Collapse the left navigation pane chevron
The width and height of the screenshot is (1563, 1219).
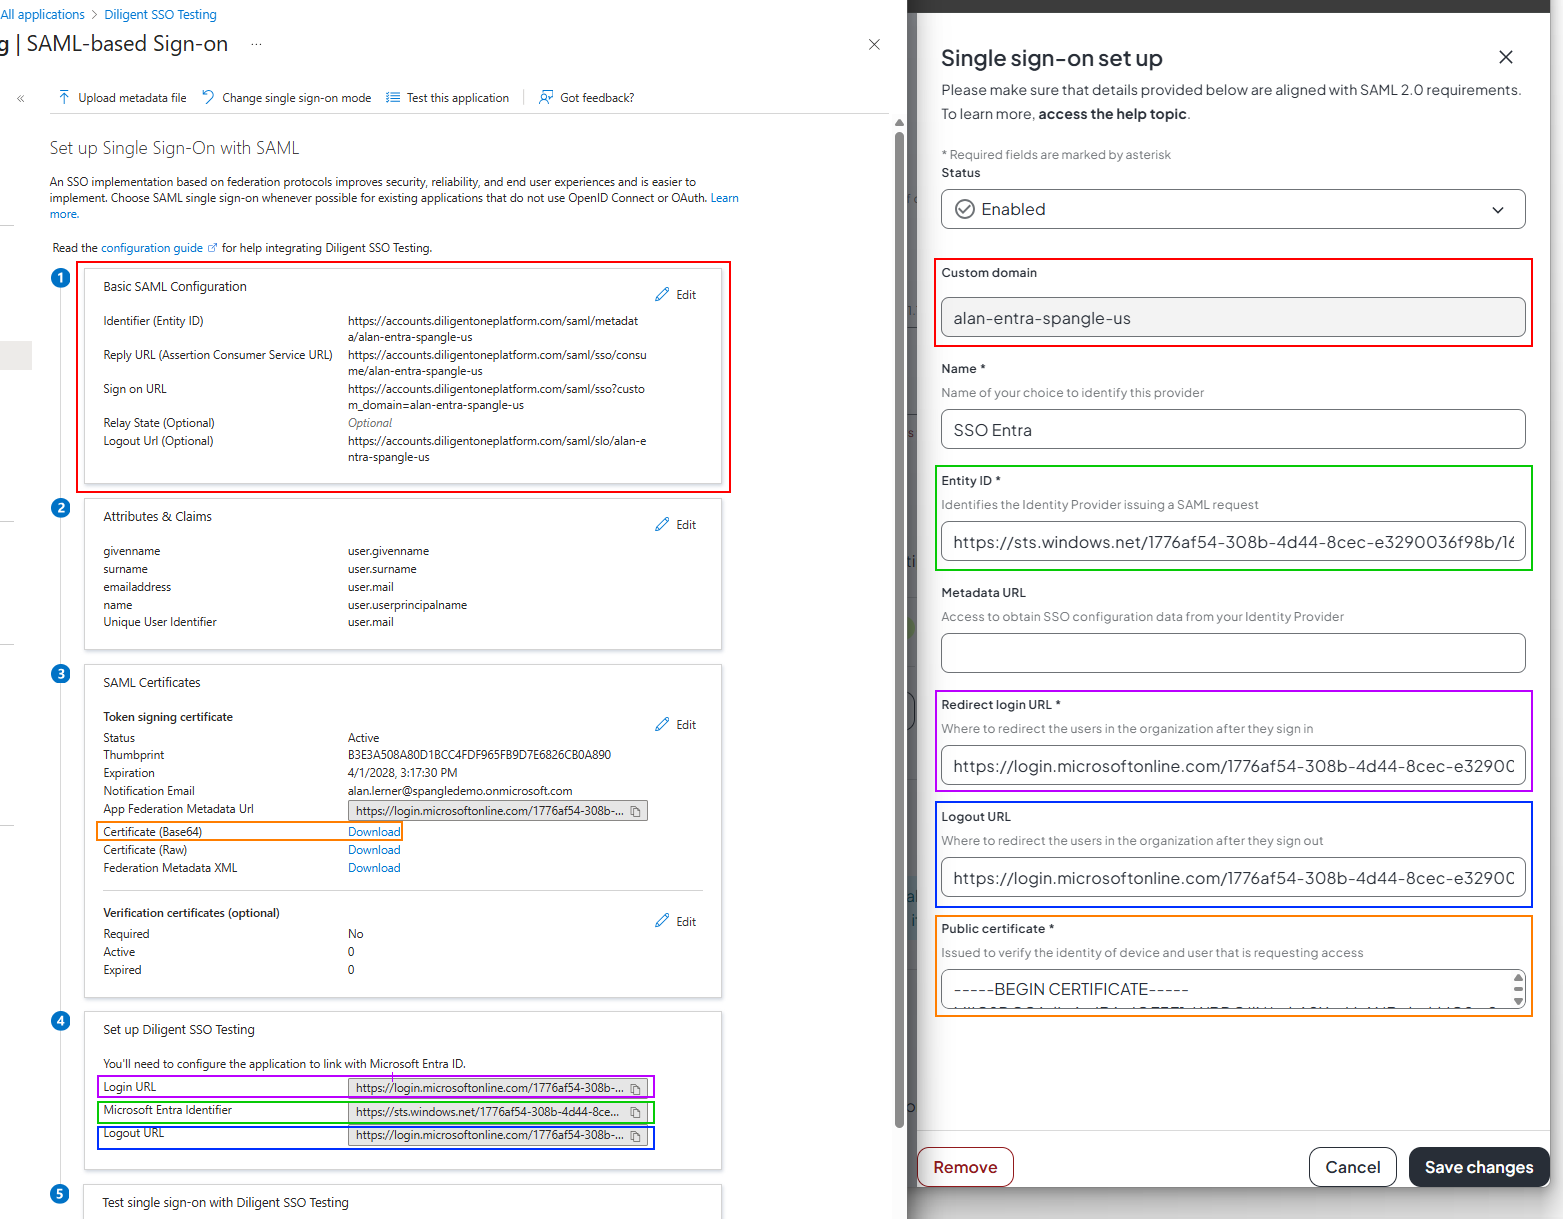tap(21, 98)
